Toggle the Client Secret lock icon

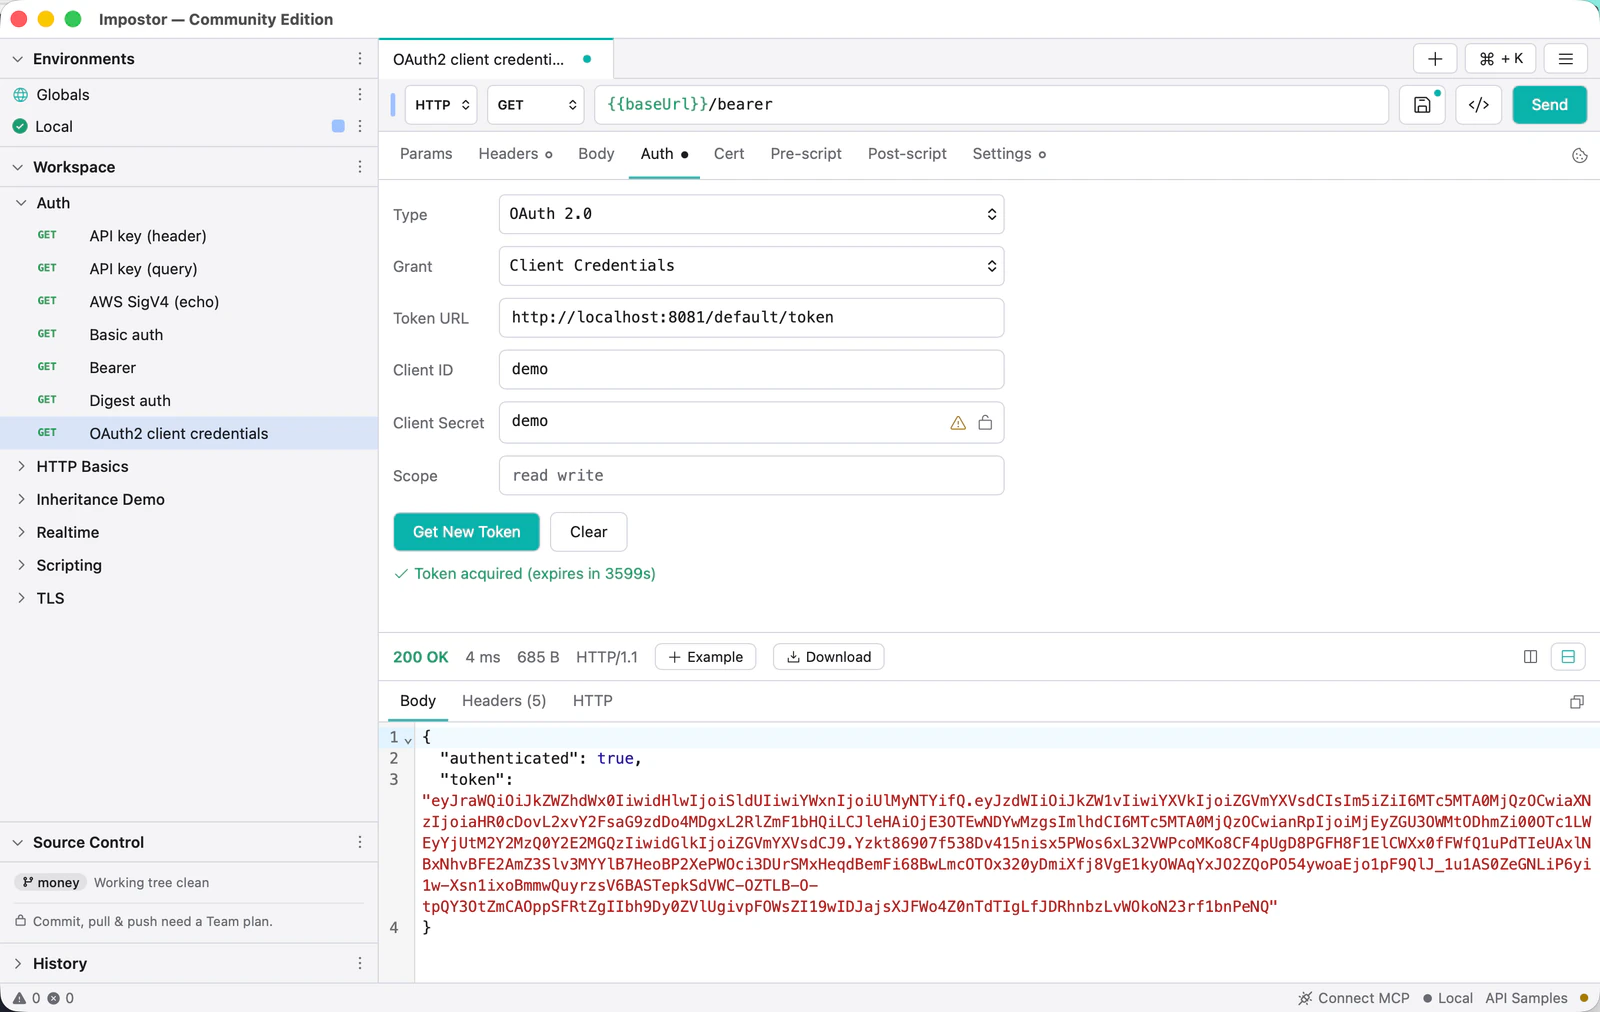(985, 423)
